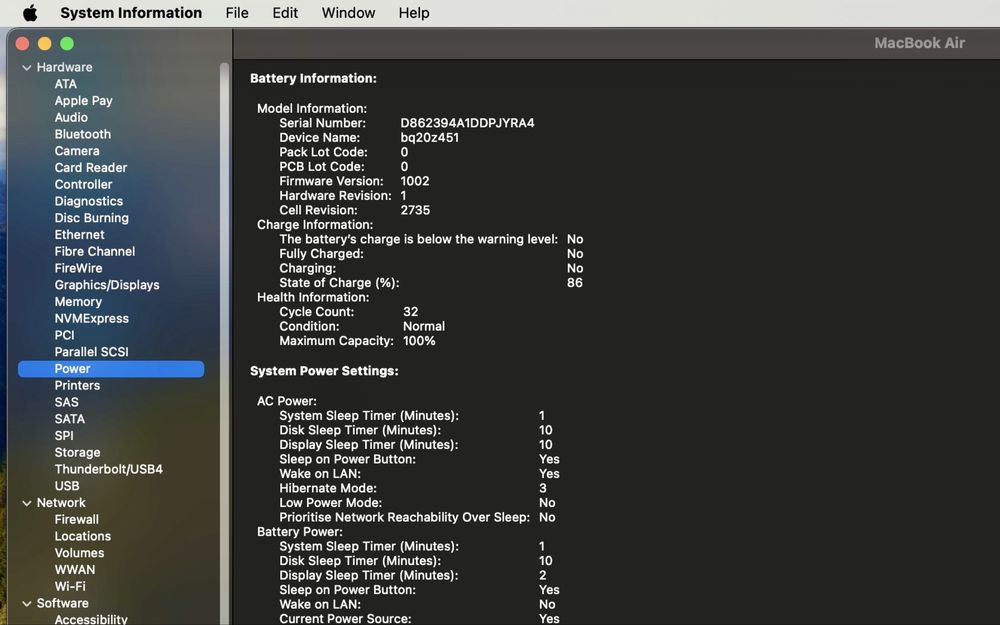The image size is (1000, 625).
Task: Select Fibre Channel in the sidebar
Action: click(94, 251)
